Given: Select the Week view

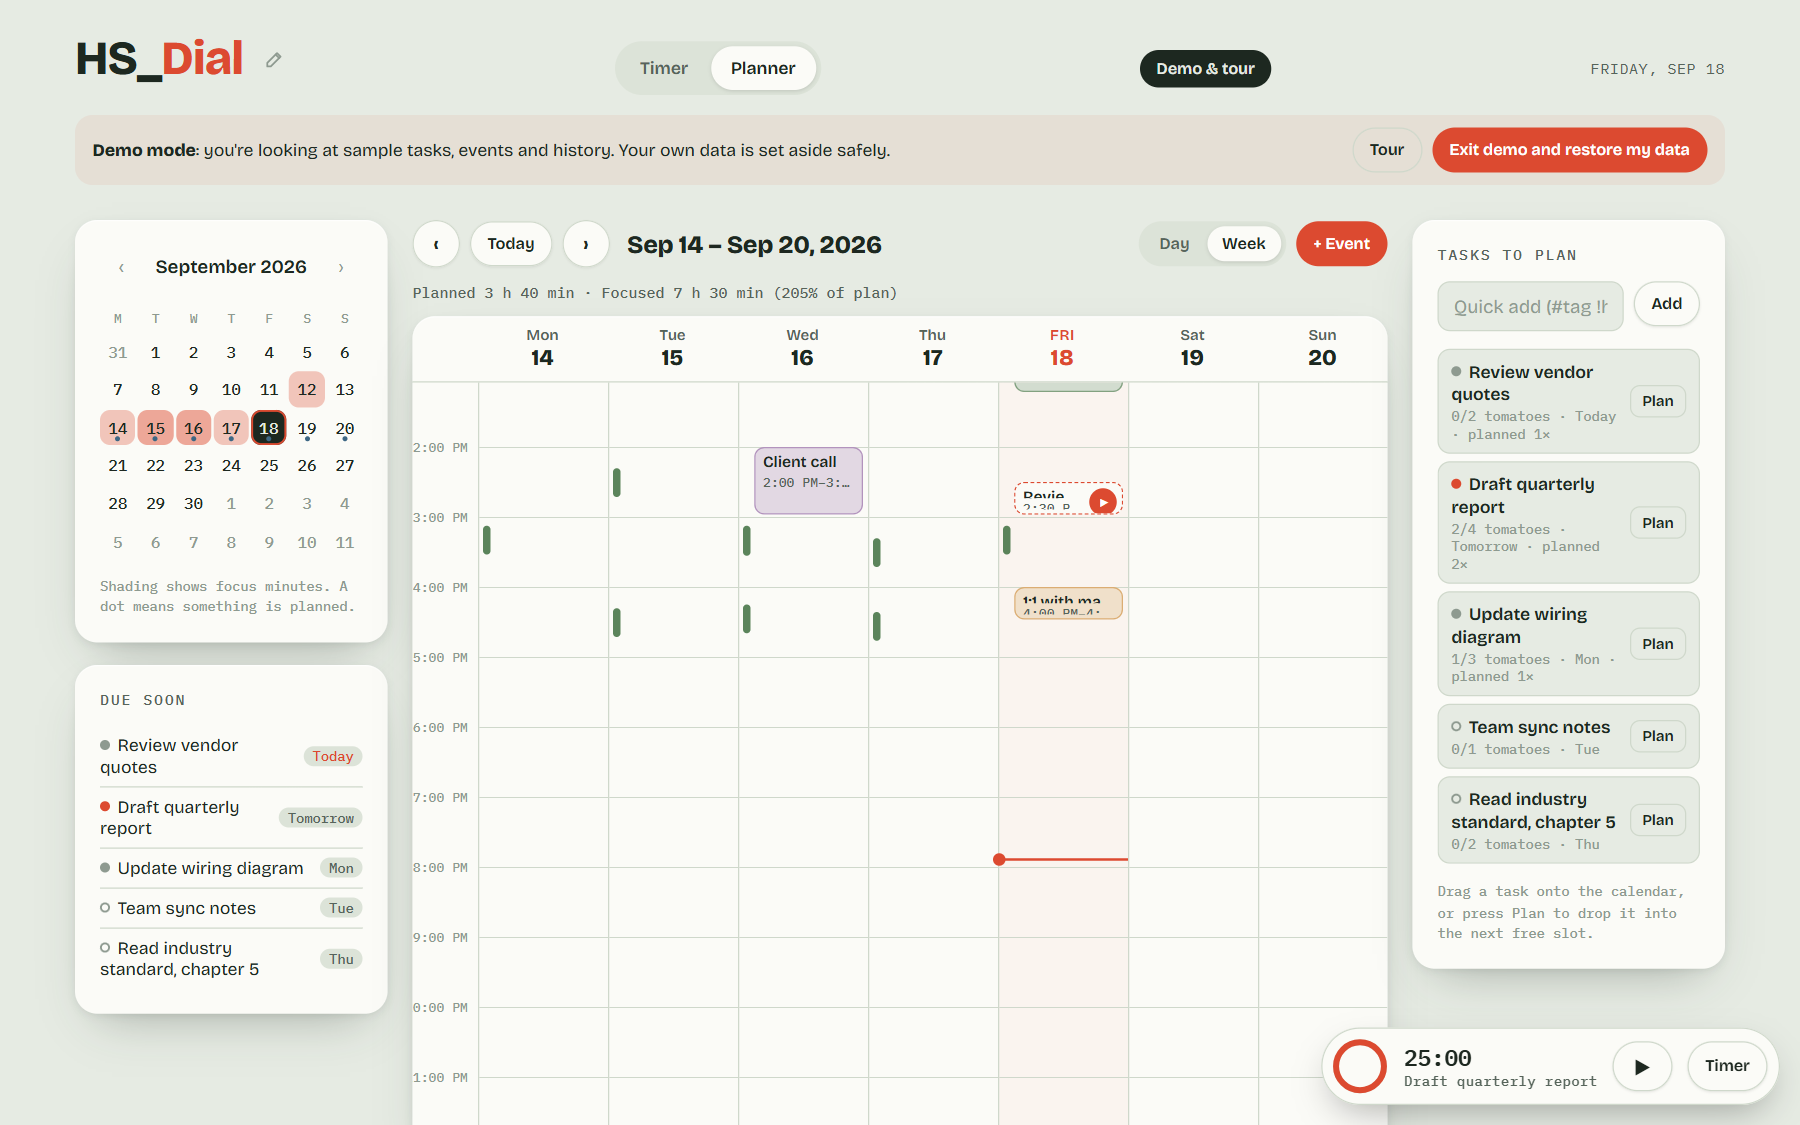Looking at the screenshot, I should coord(1244,244).
